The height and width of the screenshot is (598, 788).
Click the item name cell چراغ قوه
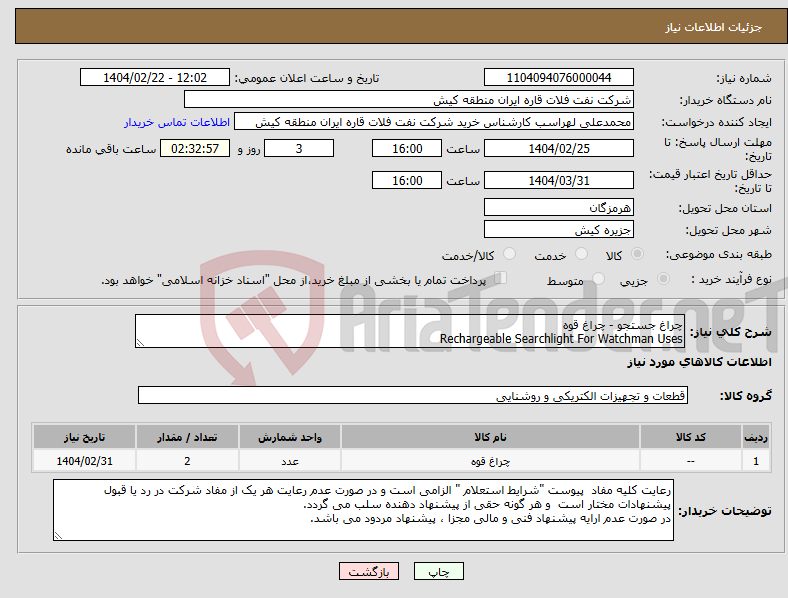[x=490, y=461]
